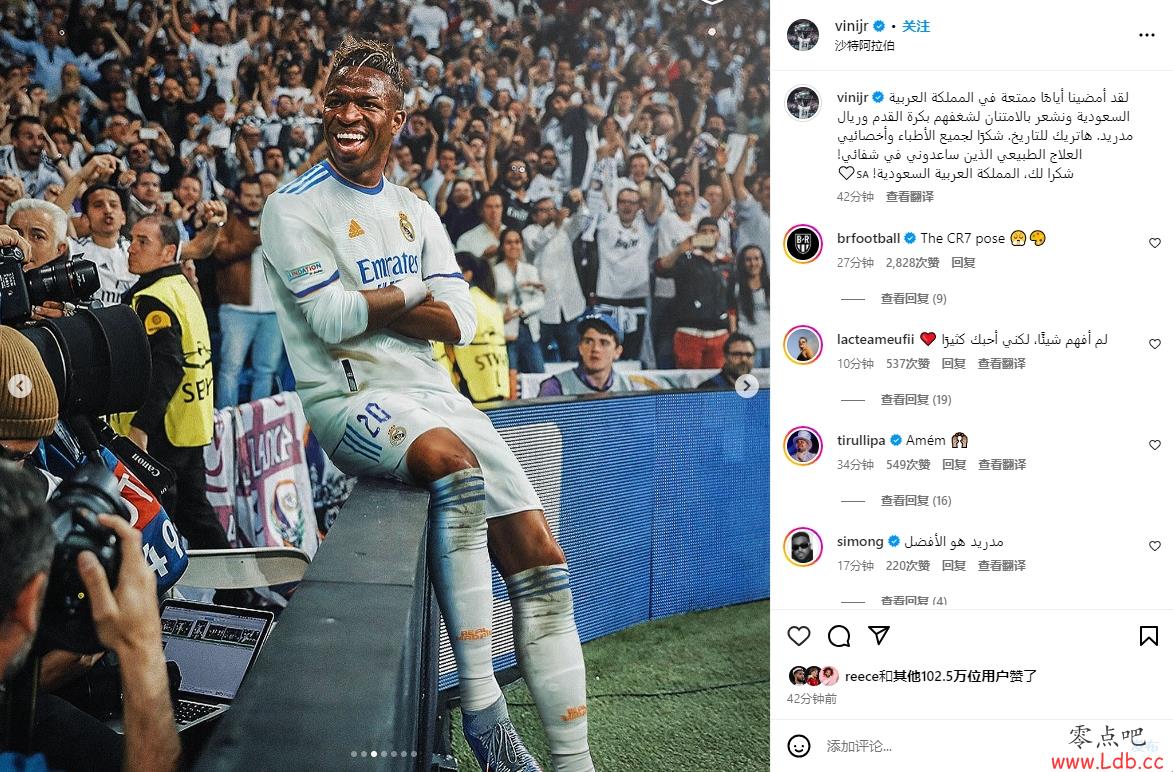Viewport: 1173px width, 772px height.
Task: Open emoji picker in comment box
Action: 799,746
